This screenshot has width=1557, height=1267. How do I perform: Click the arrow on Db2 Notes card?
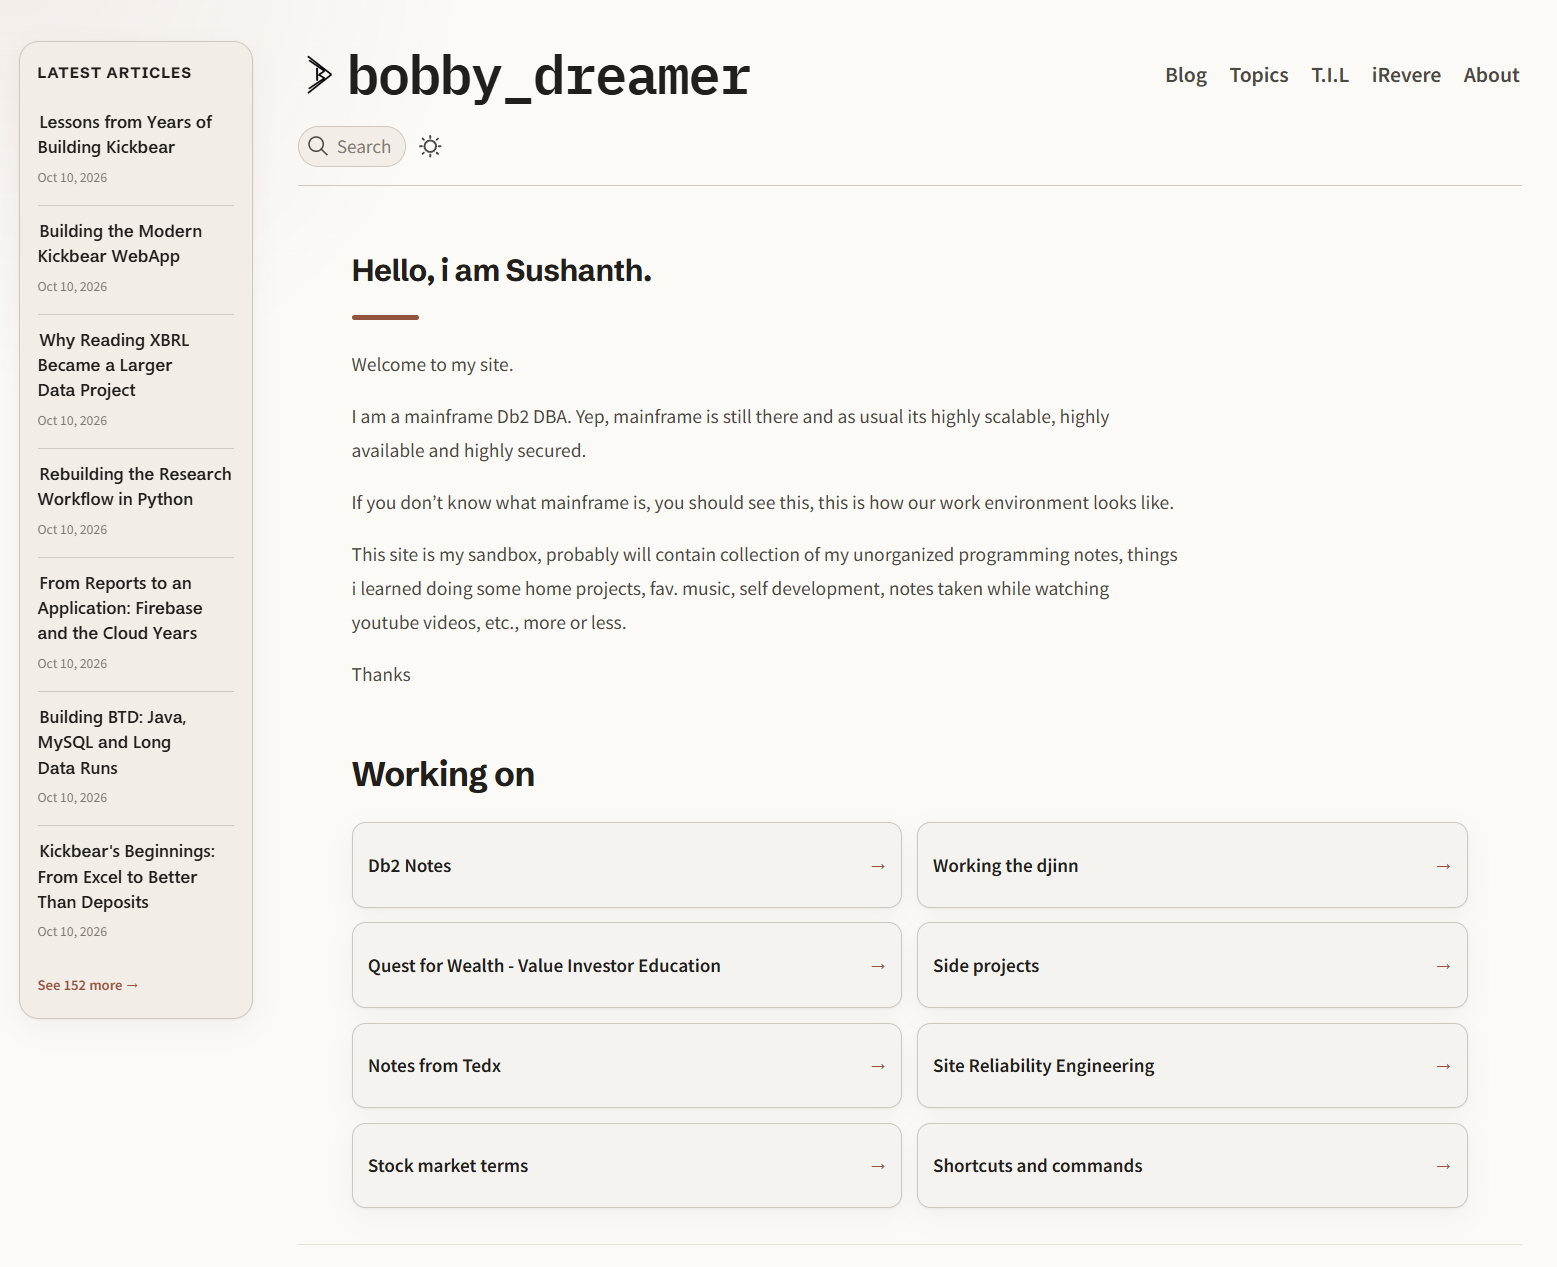878,866
